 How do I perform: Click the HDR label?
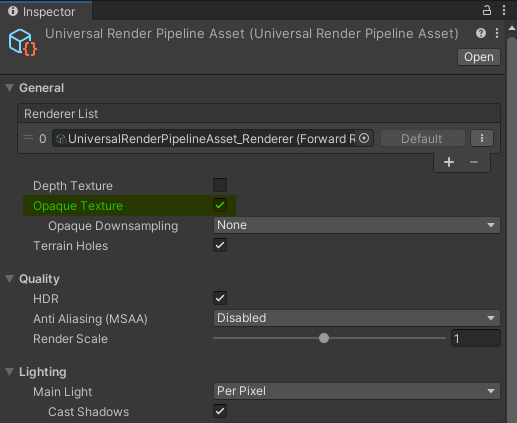coord(46,299)
